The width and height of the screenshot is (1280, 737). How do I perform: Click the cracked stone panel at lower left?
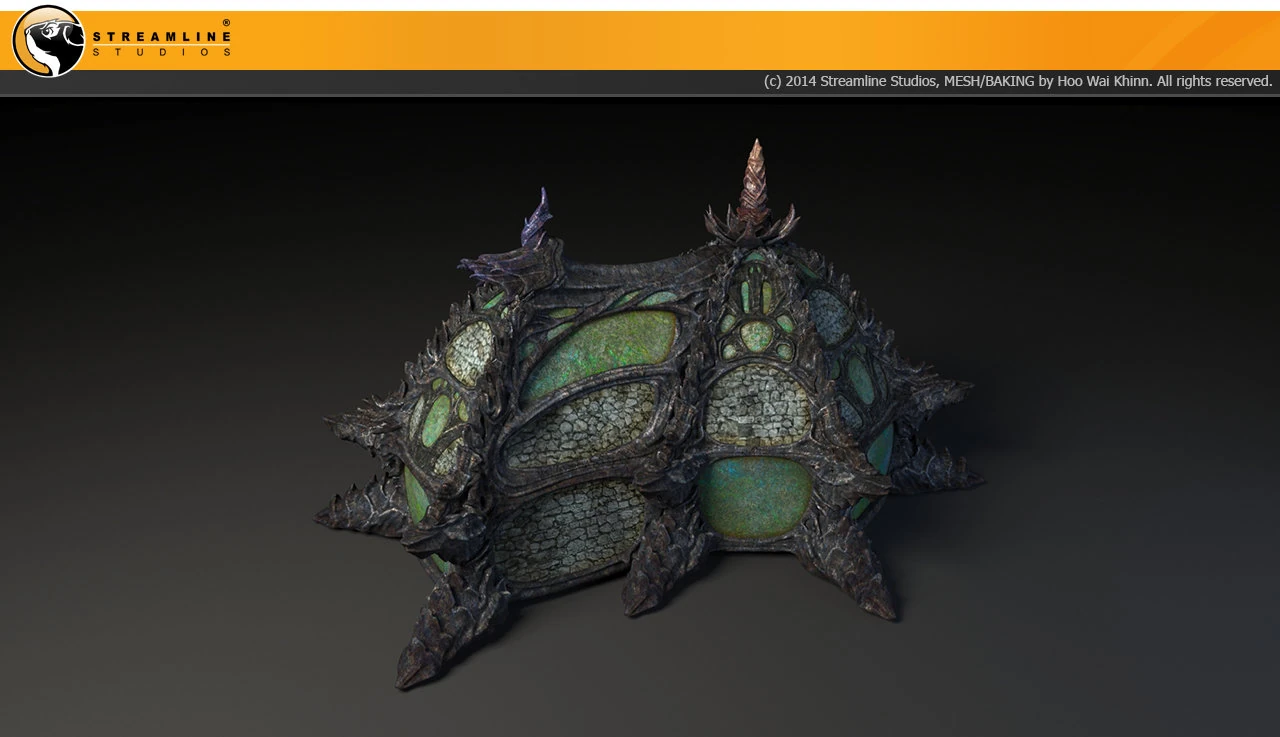pos(570,530)
